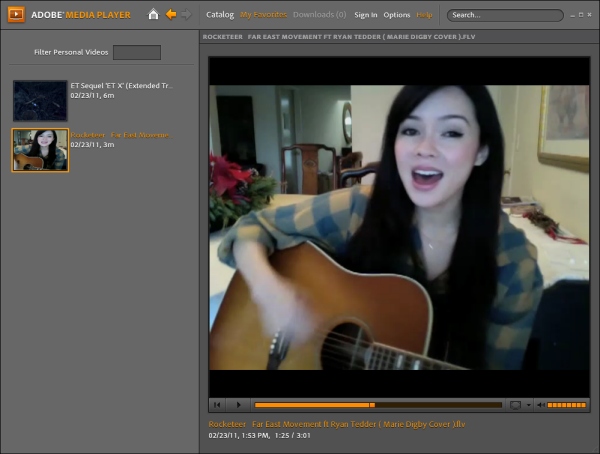The width and height of the screenshot is (600, 454).
Task: Skip to start with the previous-track button
Action: tap(218, 405)
